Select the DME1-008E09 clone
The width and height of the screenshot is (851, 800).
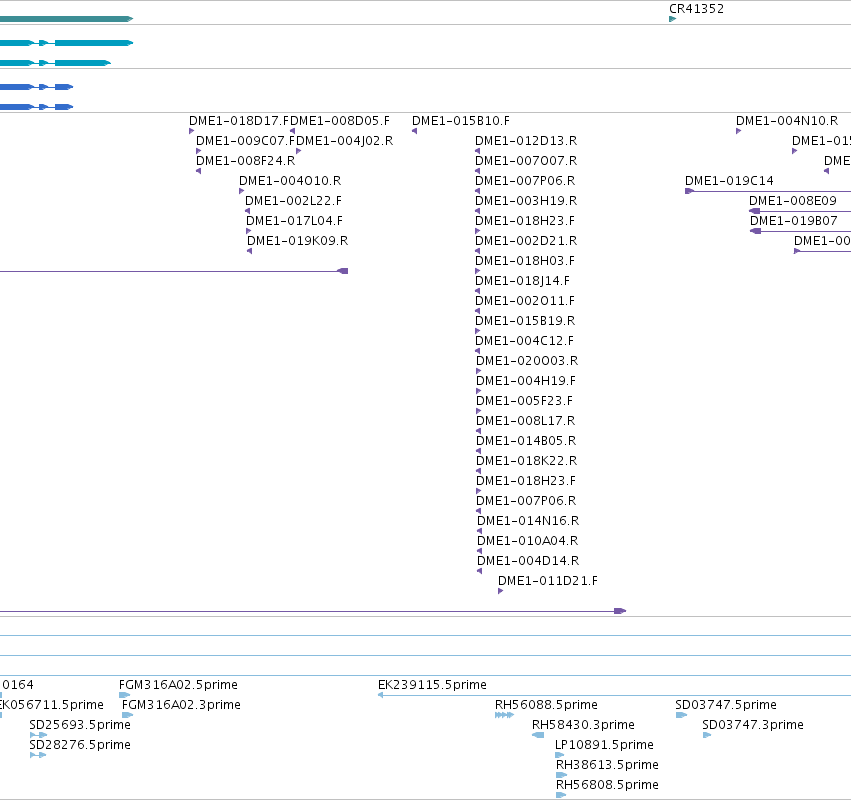[x=800, y=211]
